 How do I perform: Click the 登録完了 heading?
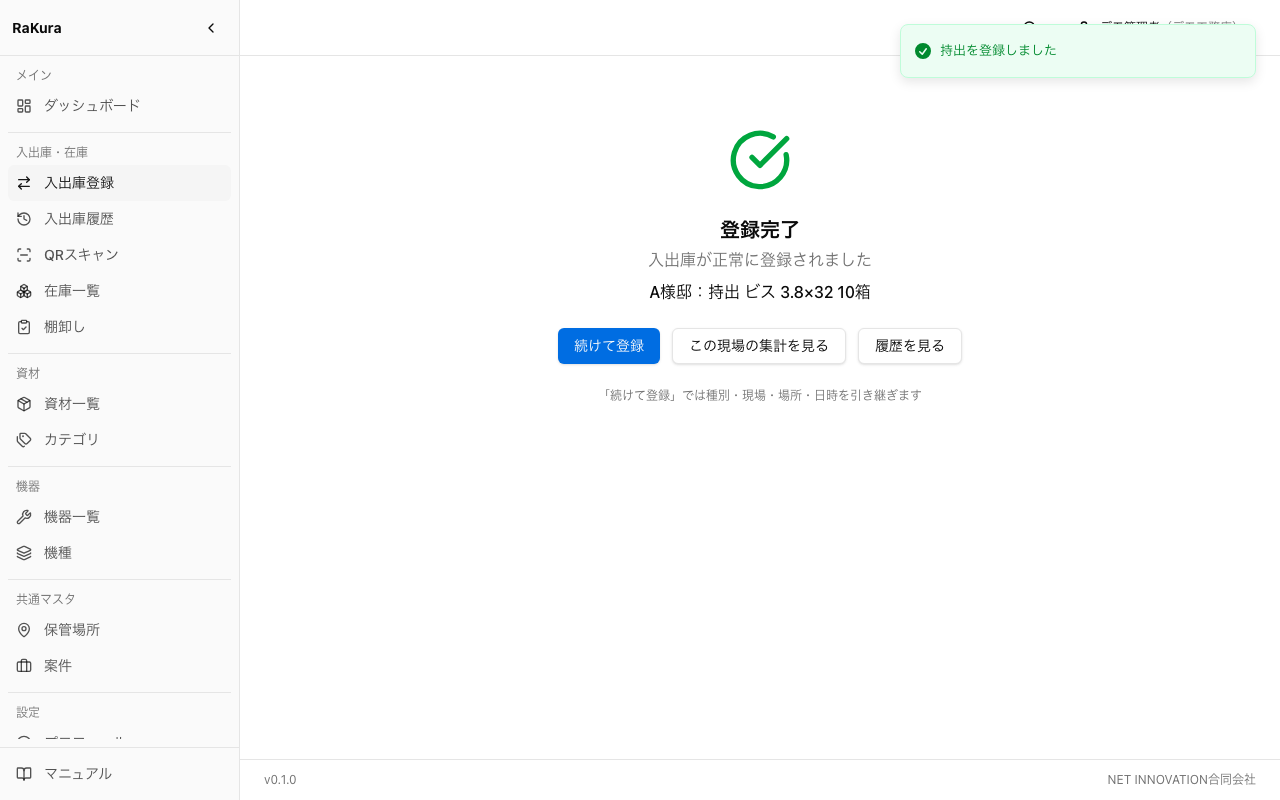pyautogui.click(x=760, y=229)
